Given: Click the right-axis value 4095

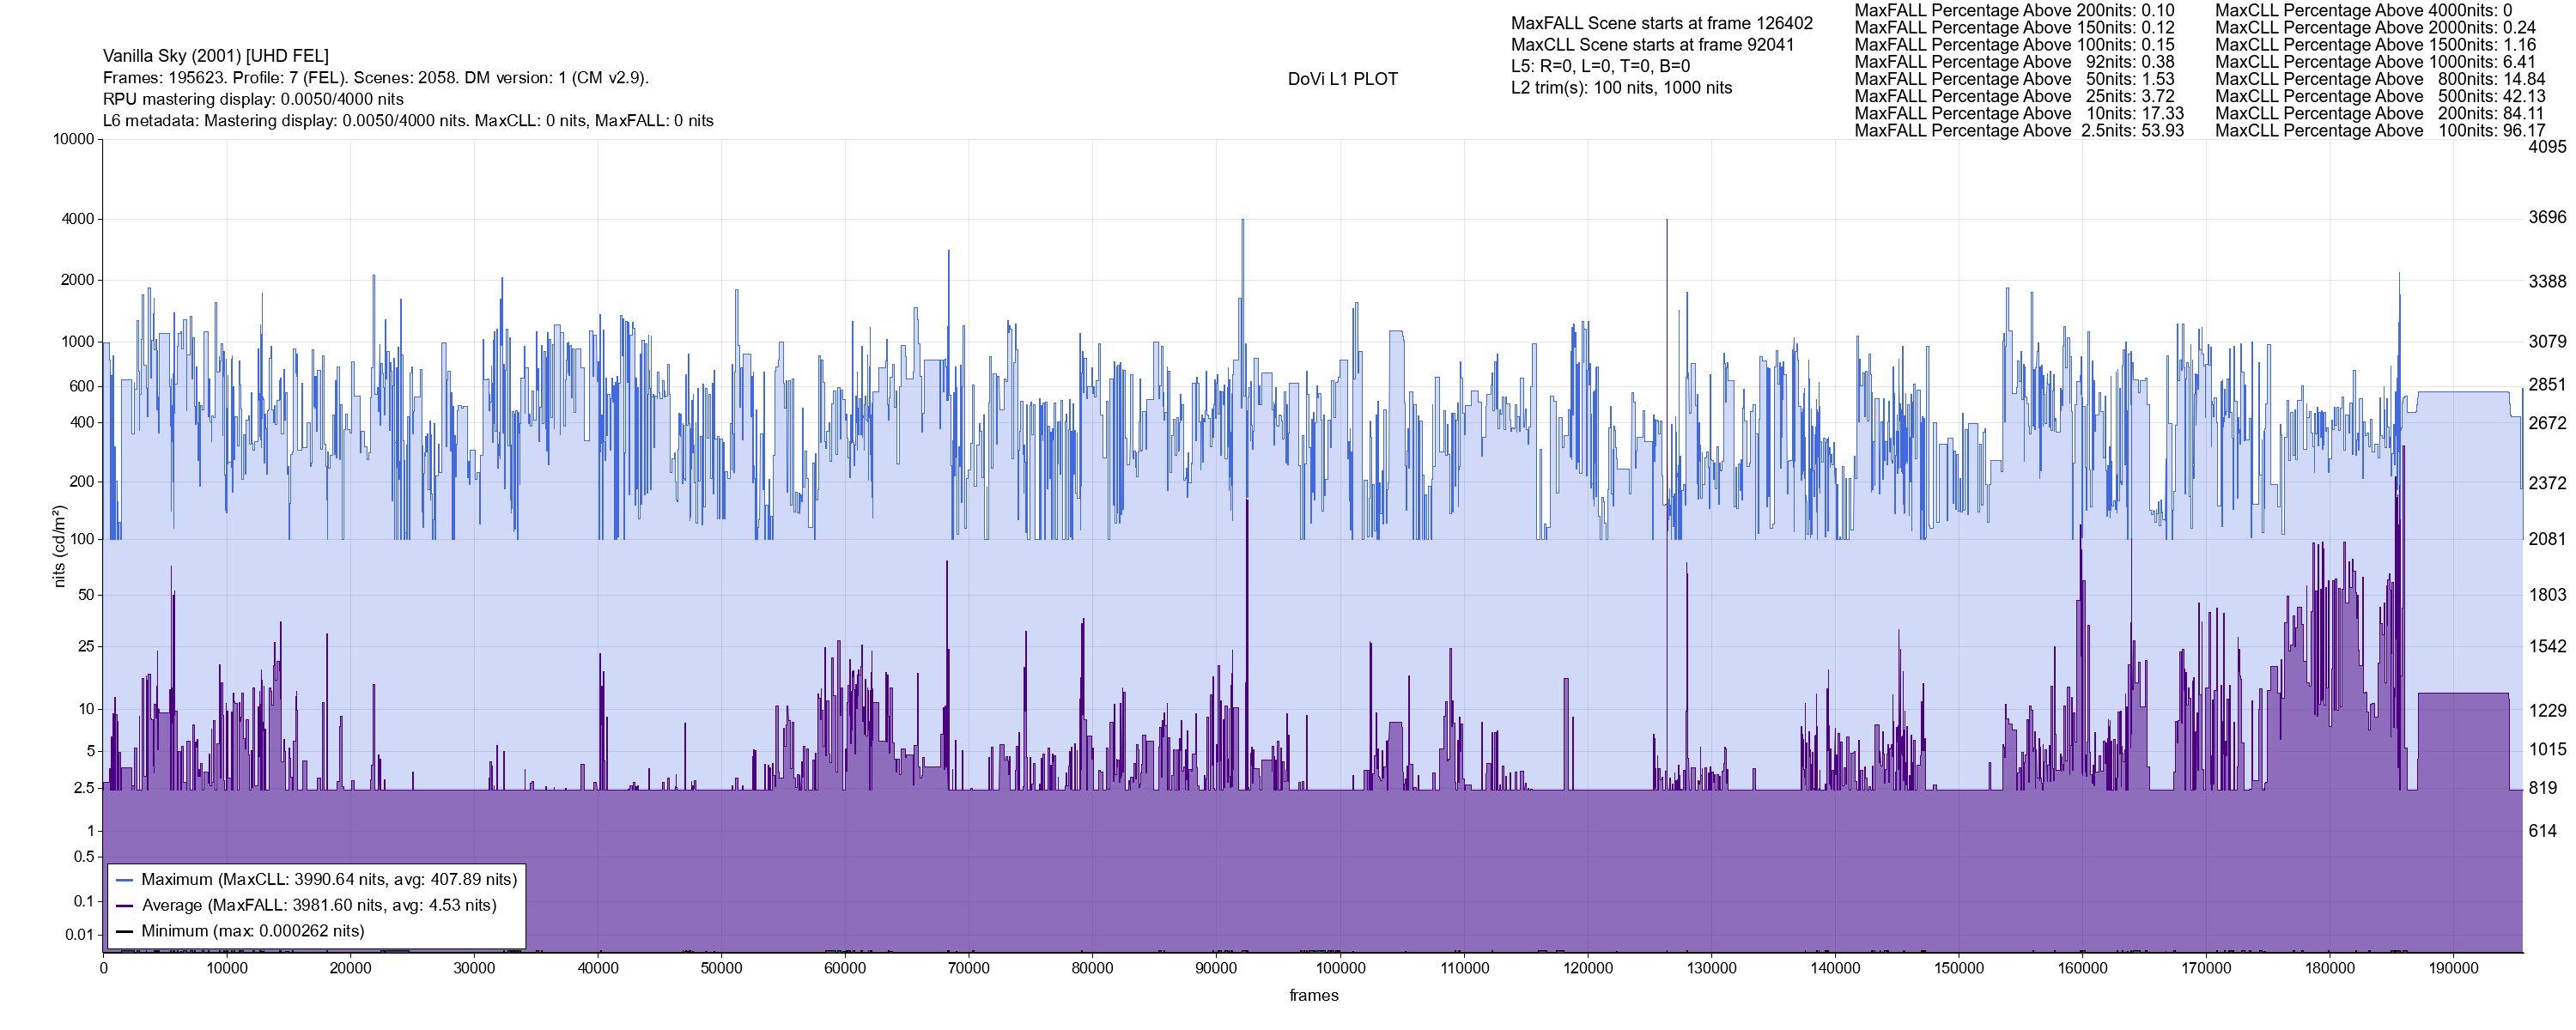Looking at the screenshot, I should click(2546, 146).
